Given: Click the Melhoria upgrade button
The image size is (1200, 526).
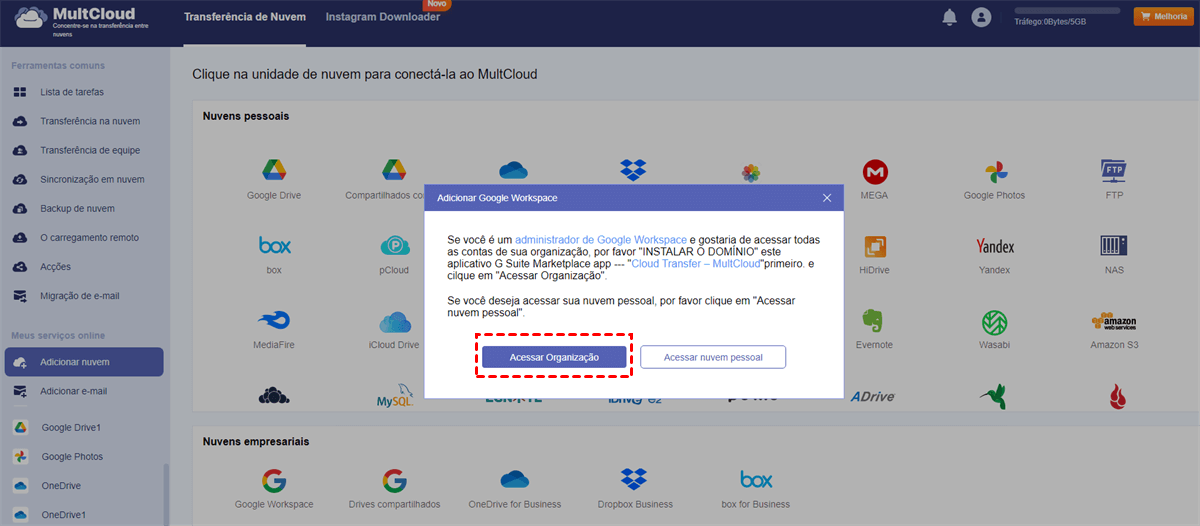Looking at the screenshot, I should (1162, 16).
